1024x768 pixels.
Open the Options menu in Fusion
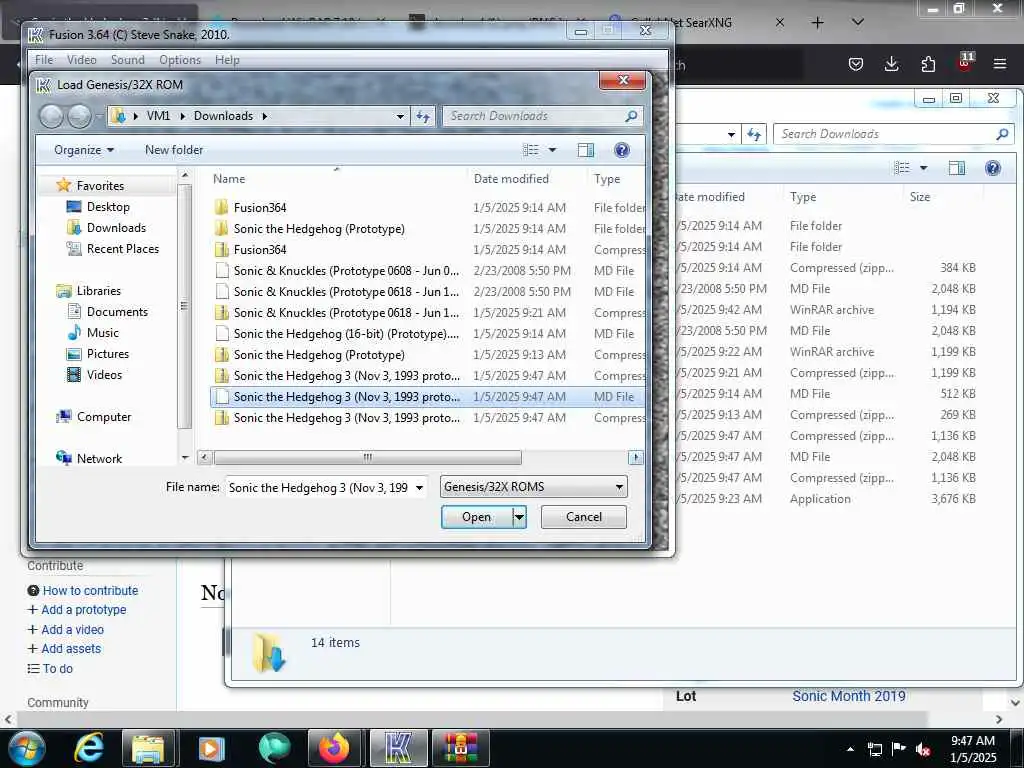point(180,60)
